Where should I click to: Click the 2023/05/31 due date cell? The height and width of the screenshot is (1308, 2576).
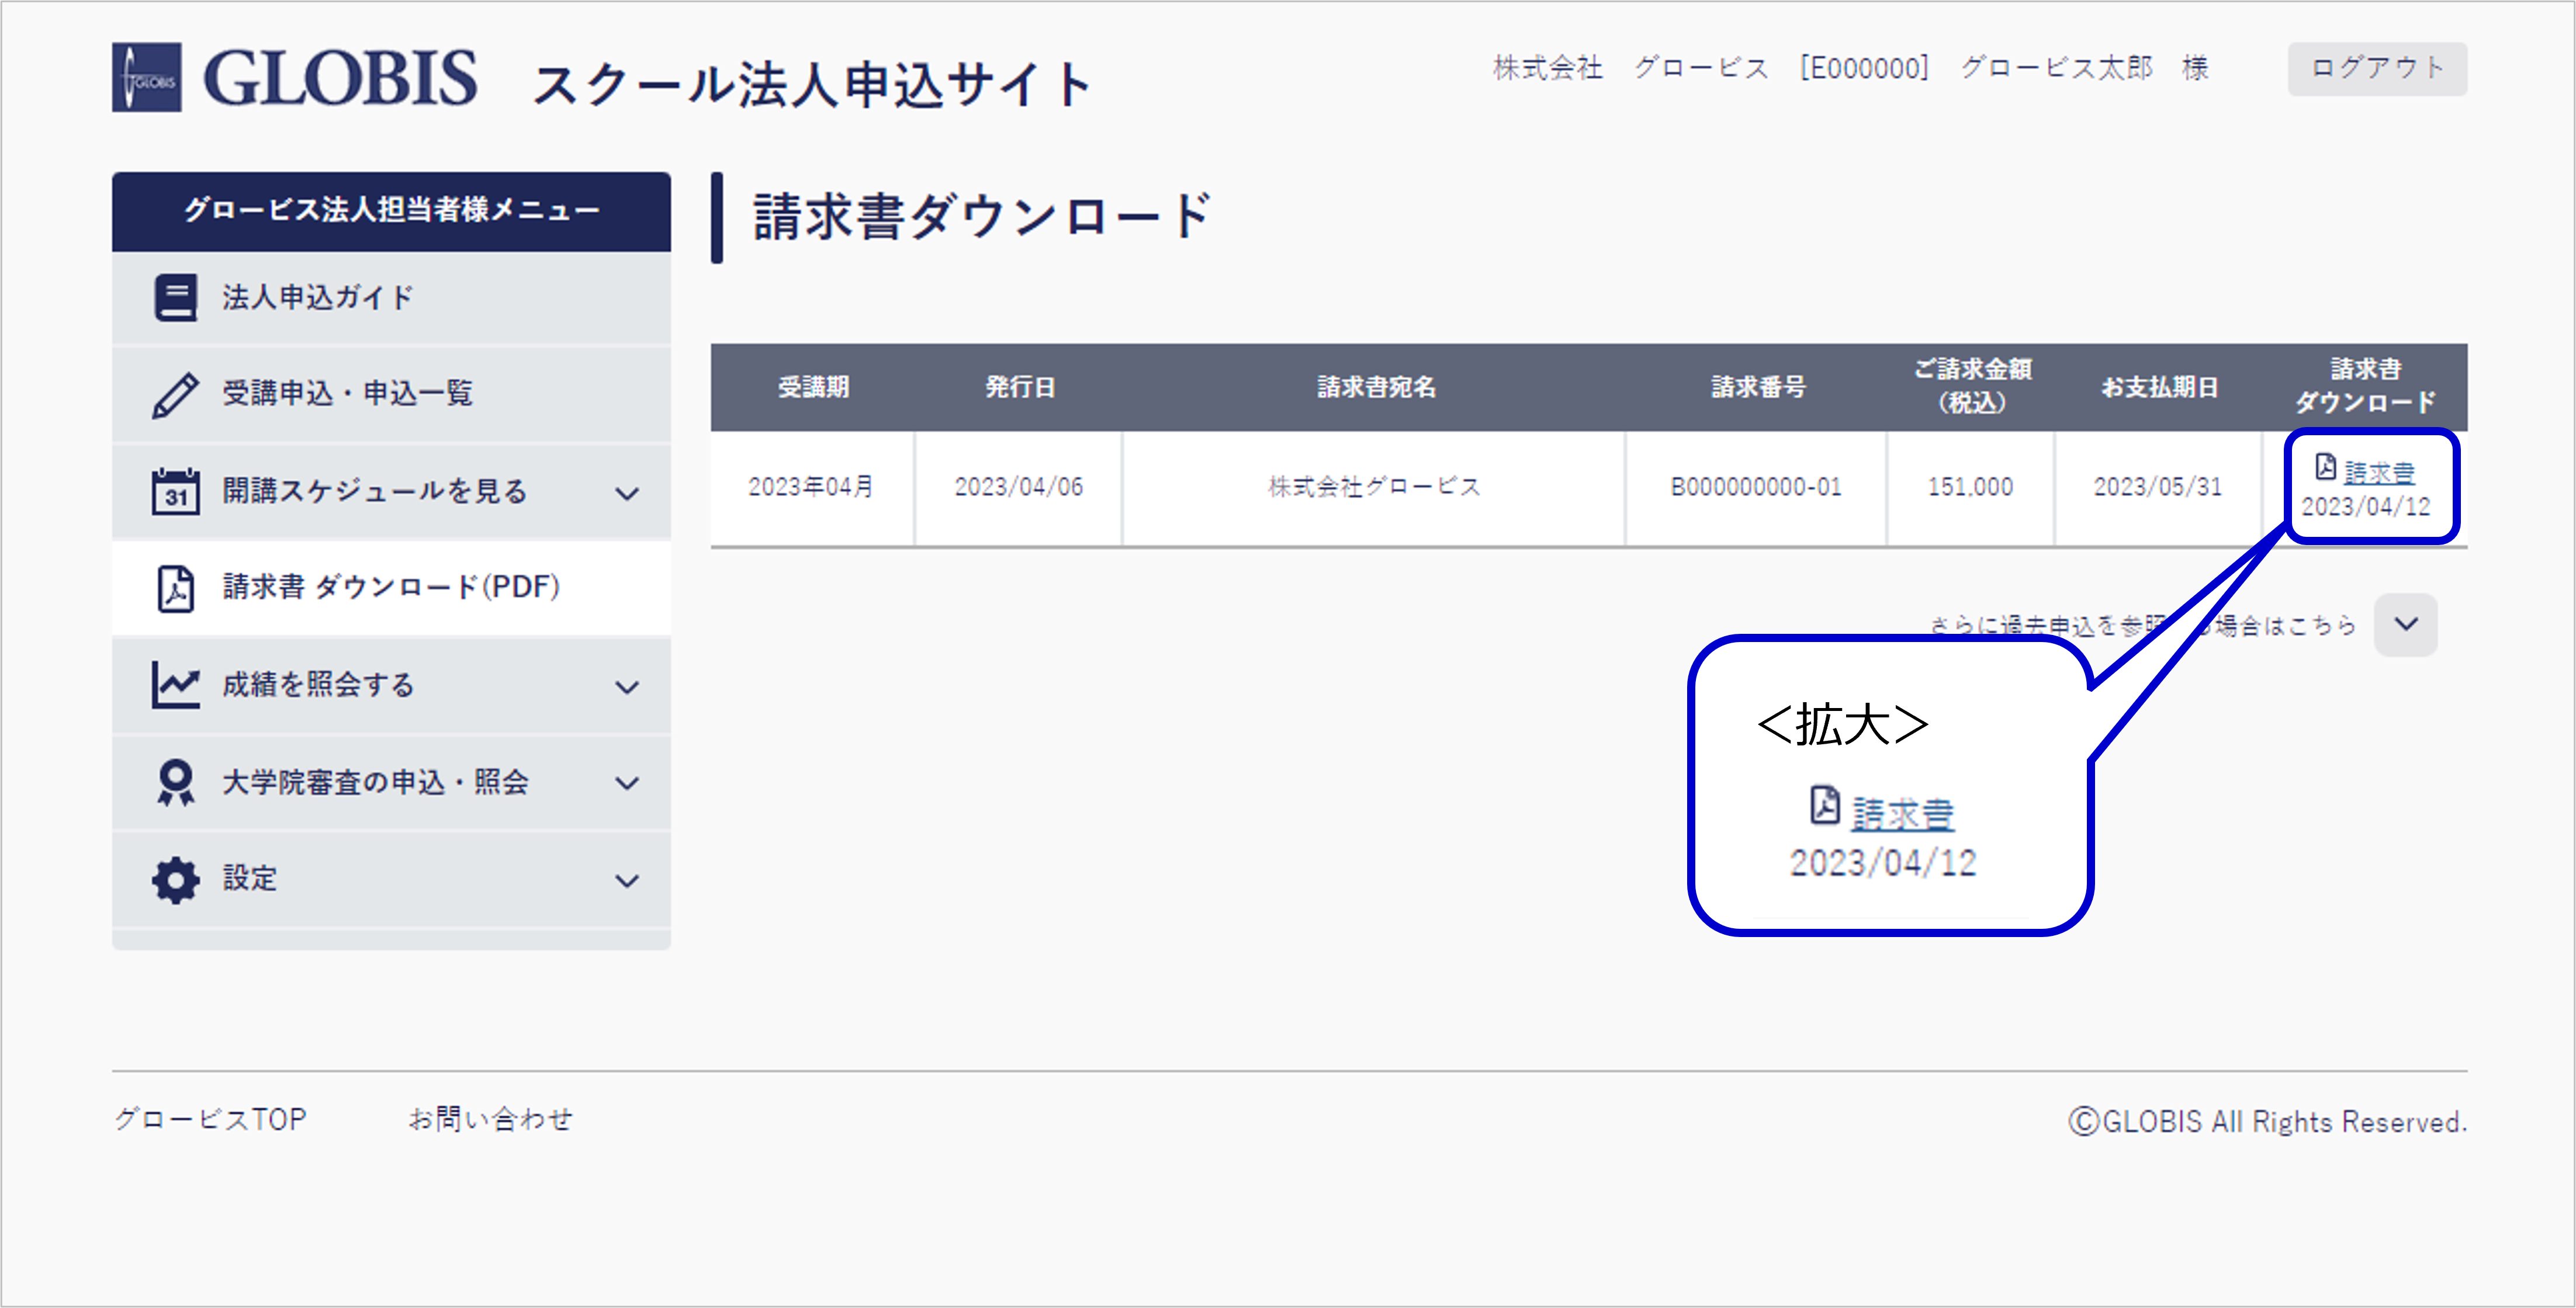tap(2158, 487)
